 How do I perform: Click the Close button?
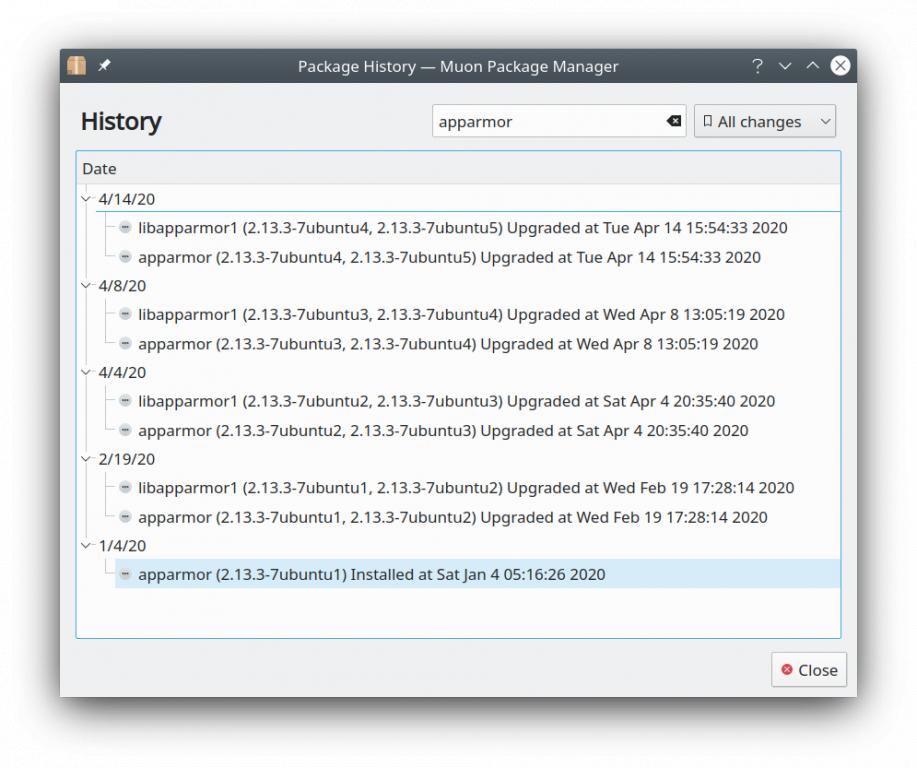coord(809,670)
